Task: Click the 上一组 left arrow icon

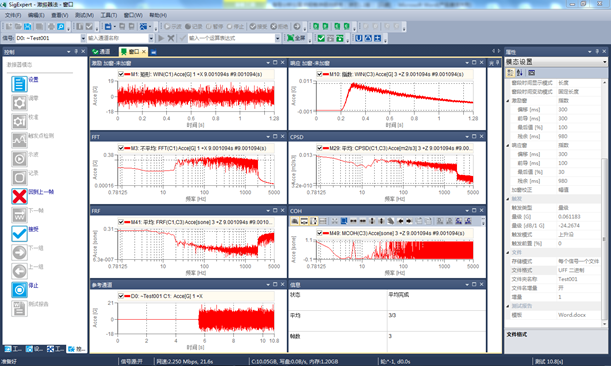Action: click(19, 271)
